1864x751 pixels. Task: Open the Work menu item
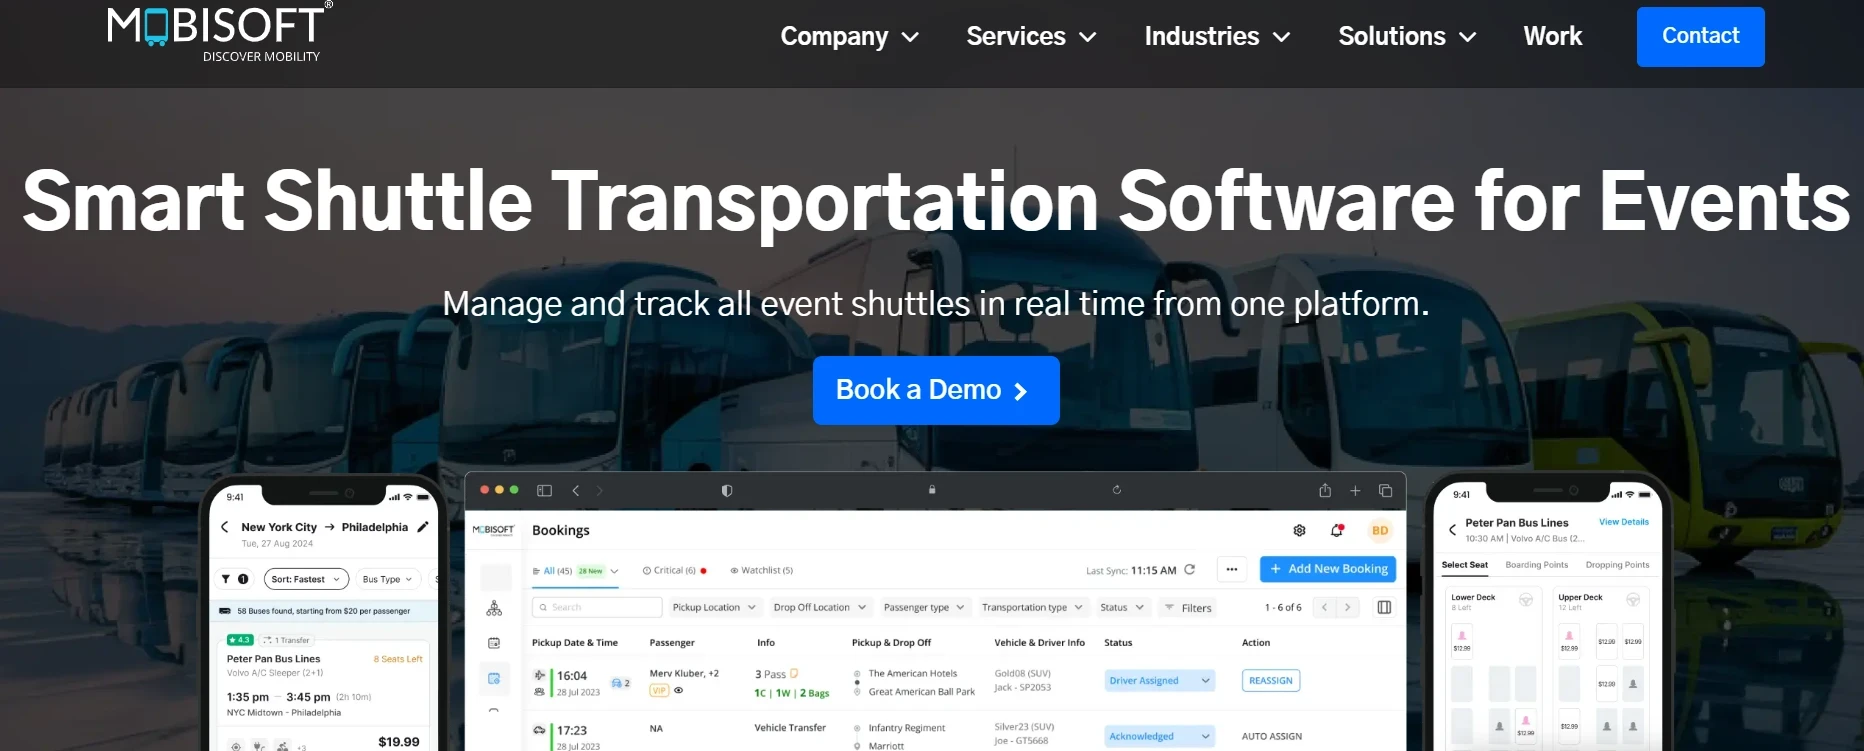pyautogui.click(x=1552, y=37)
